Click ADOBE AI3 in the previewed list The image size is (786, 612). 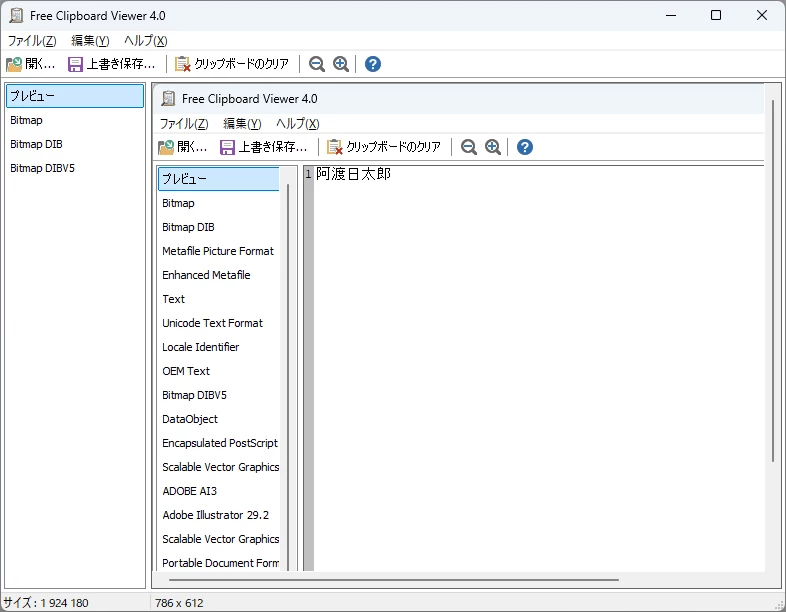point(189,491)
